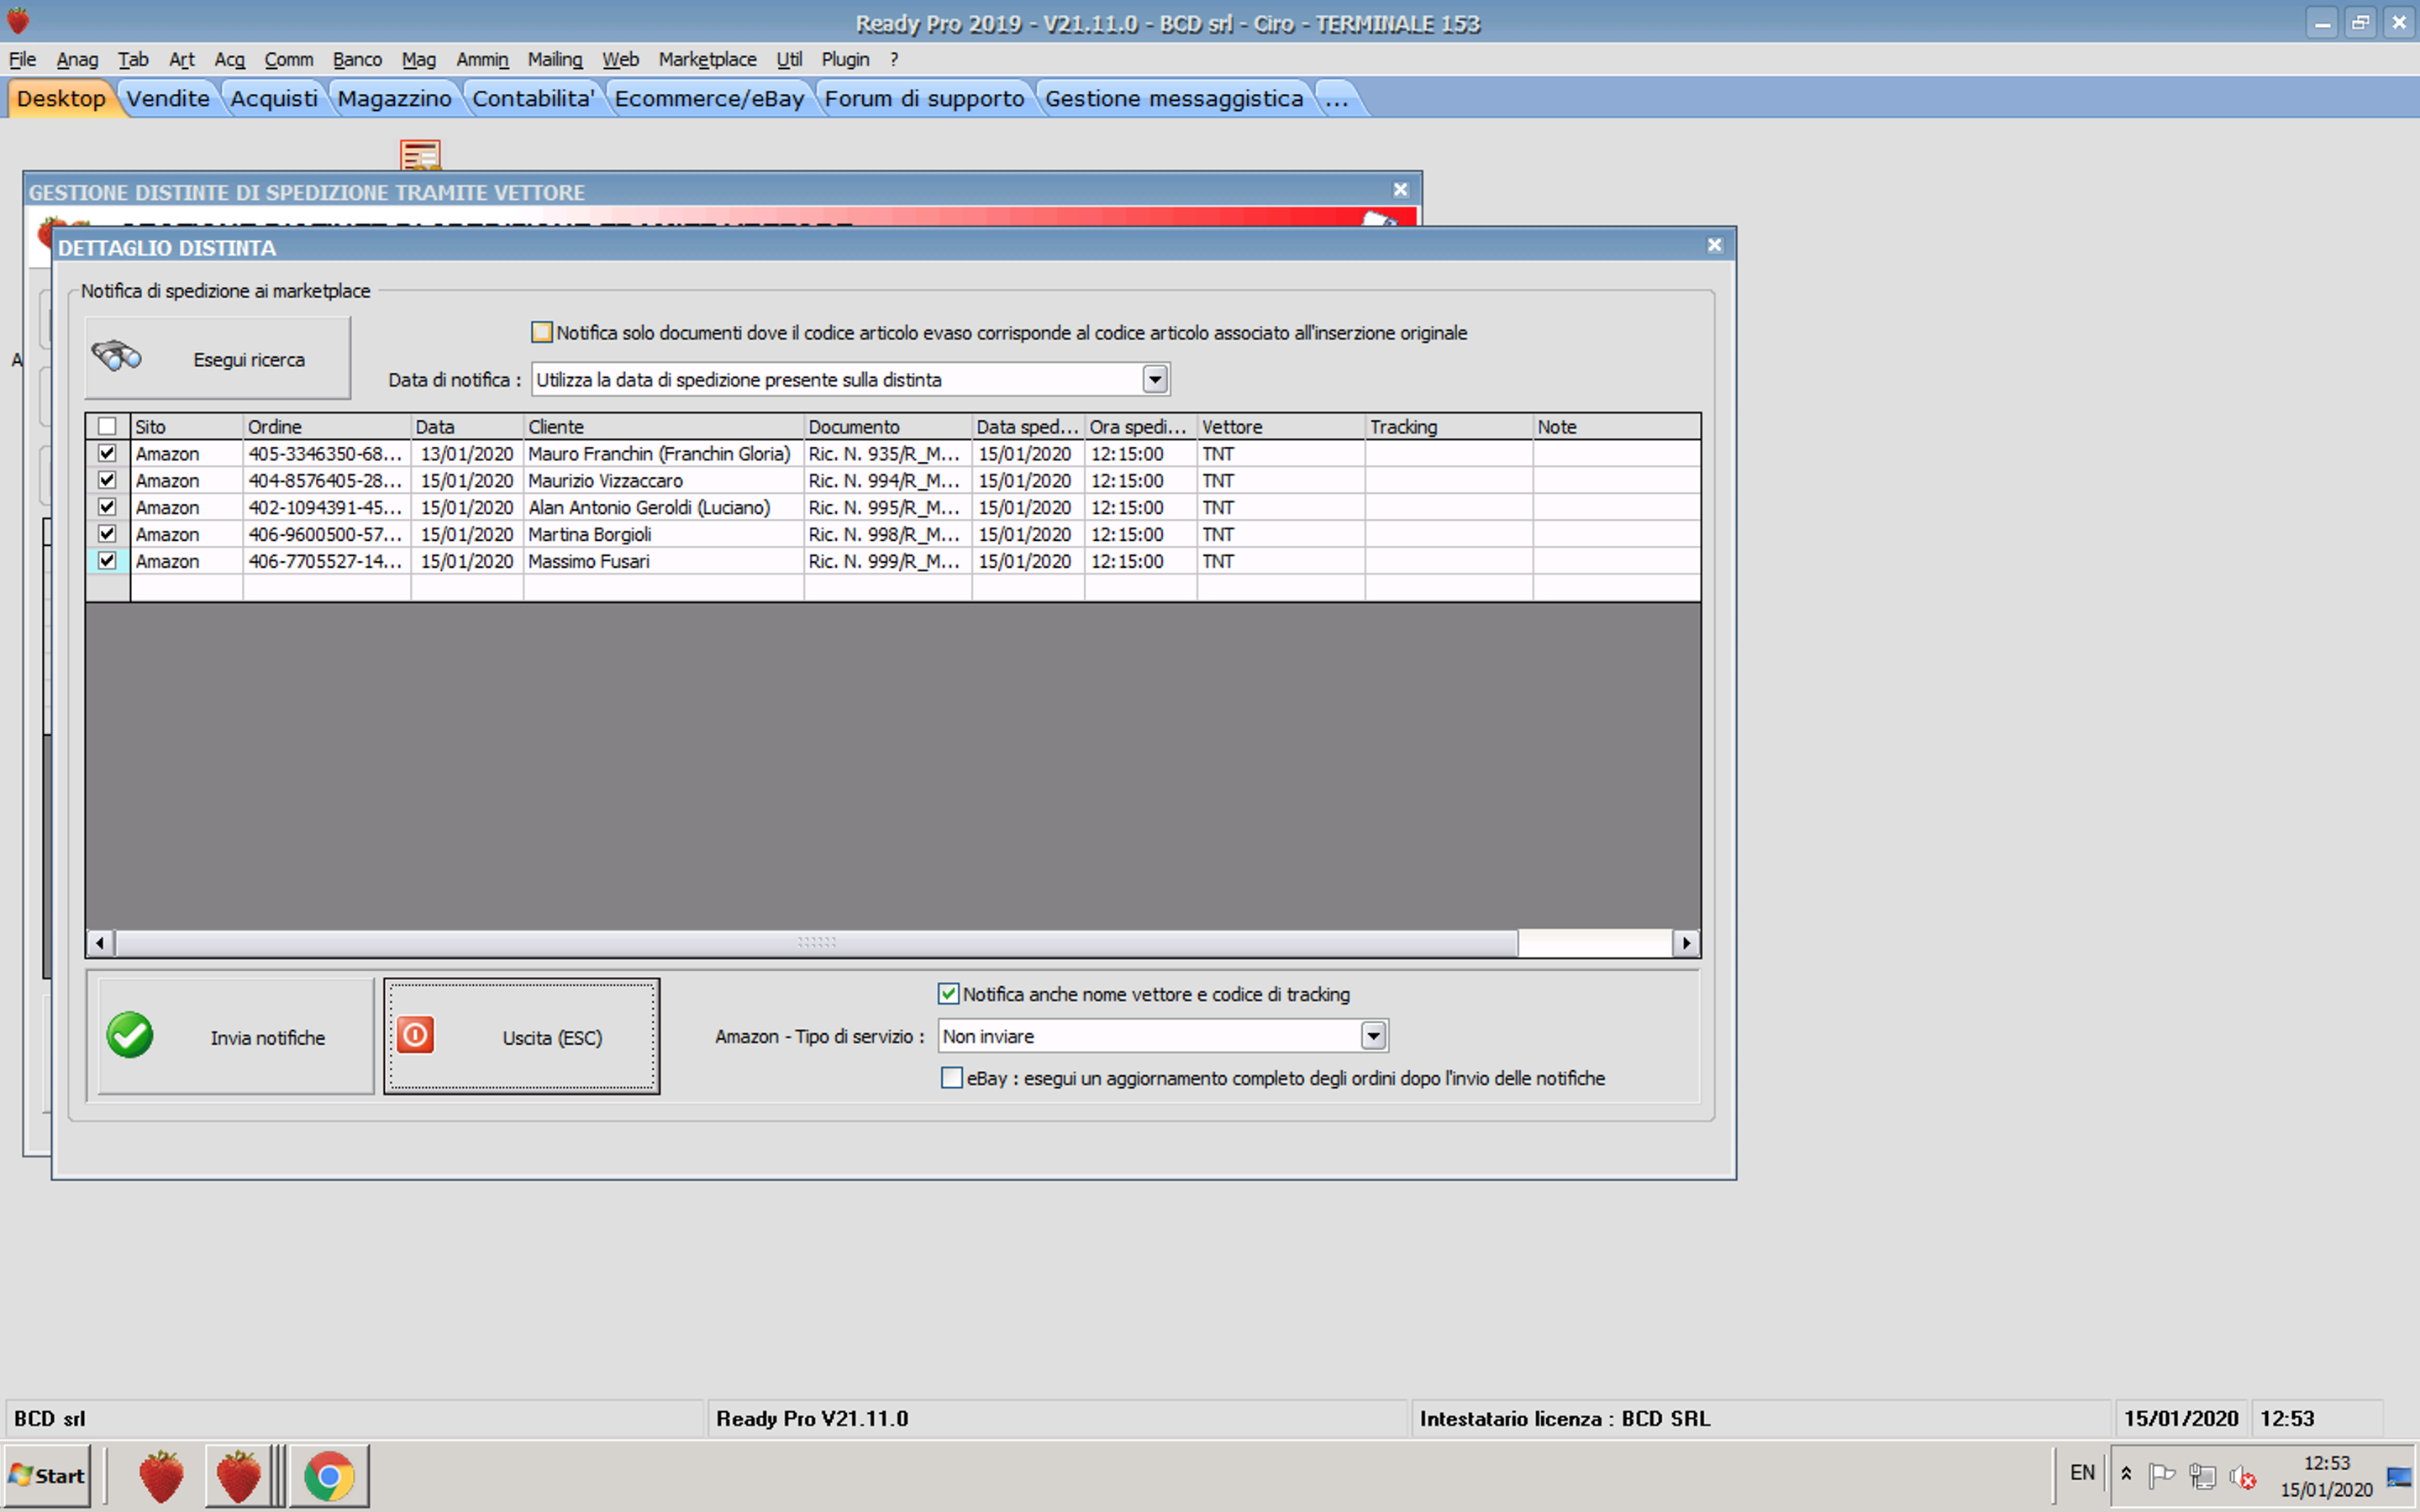
Task: Close the Dettaglio Distinta dialog
Action: pyautogui.click(x=1715, y=245)
